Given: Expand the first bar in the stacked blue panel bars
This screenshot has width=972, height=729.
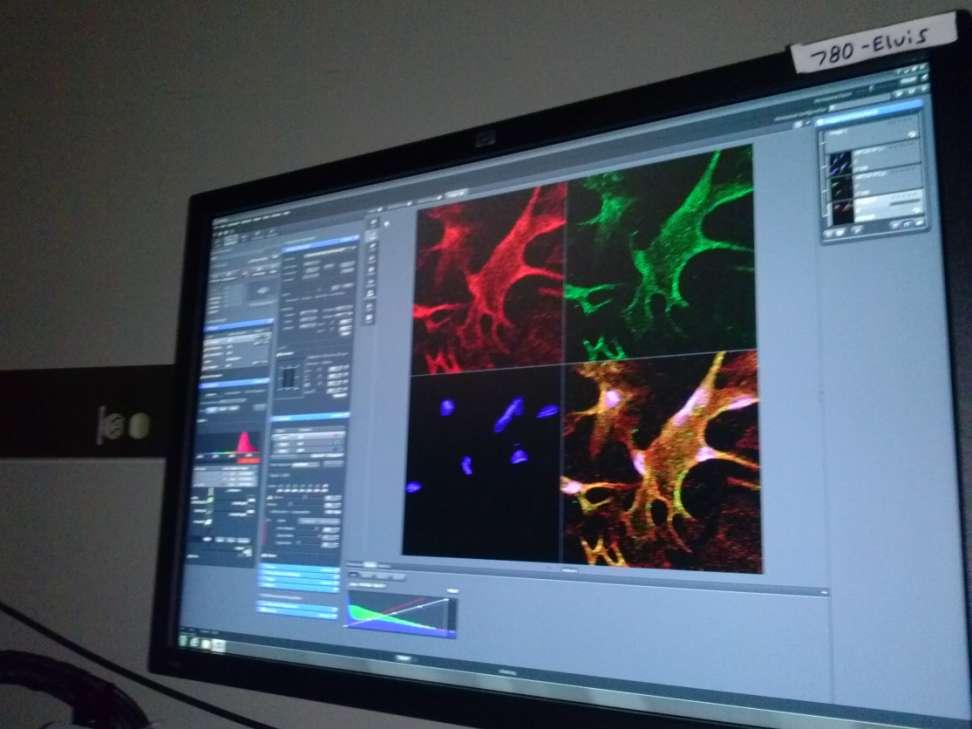Looking at the screenshot, I should click(299, 568).
